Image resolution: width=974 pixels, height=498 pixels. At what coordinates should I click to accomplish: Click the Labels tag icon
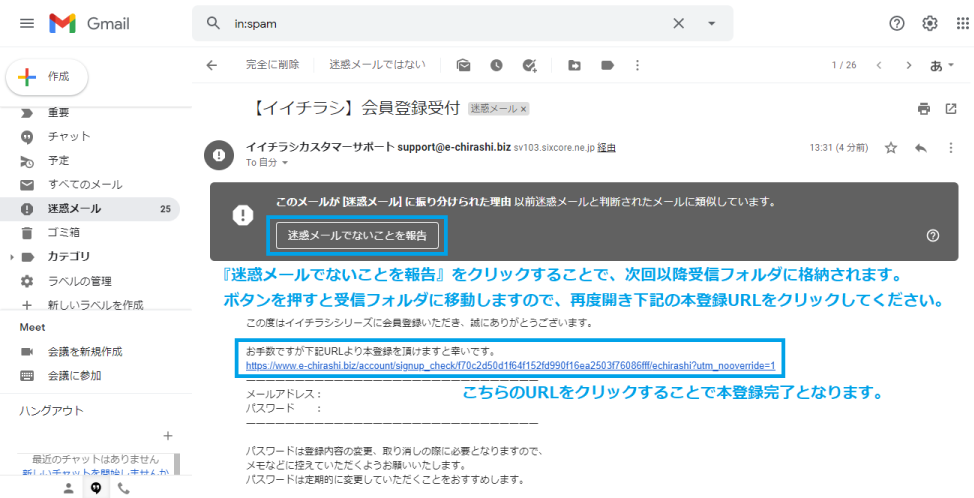tap(608, 65)
